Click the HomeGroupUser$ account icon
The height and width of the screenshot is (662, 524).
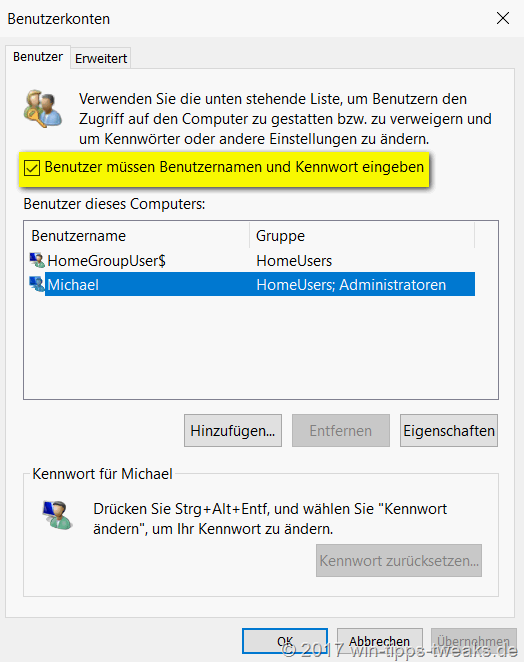(37, 260)
